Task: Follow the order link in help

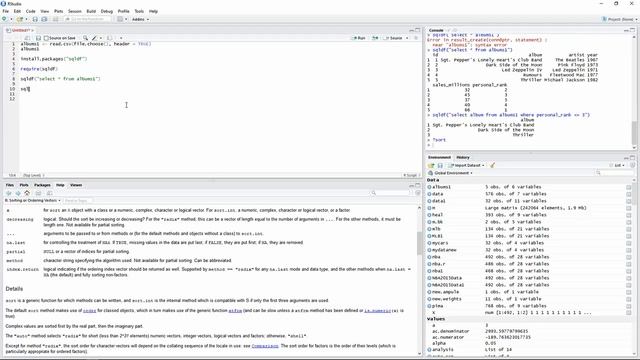Action: [89, 311]
